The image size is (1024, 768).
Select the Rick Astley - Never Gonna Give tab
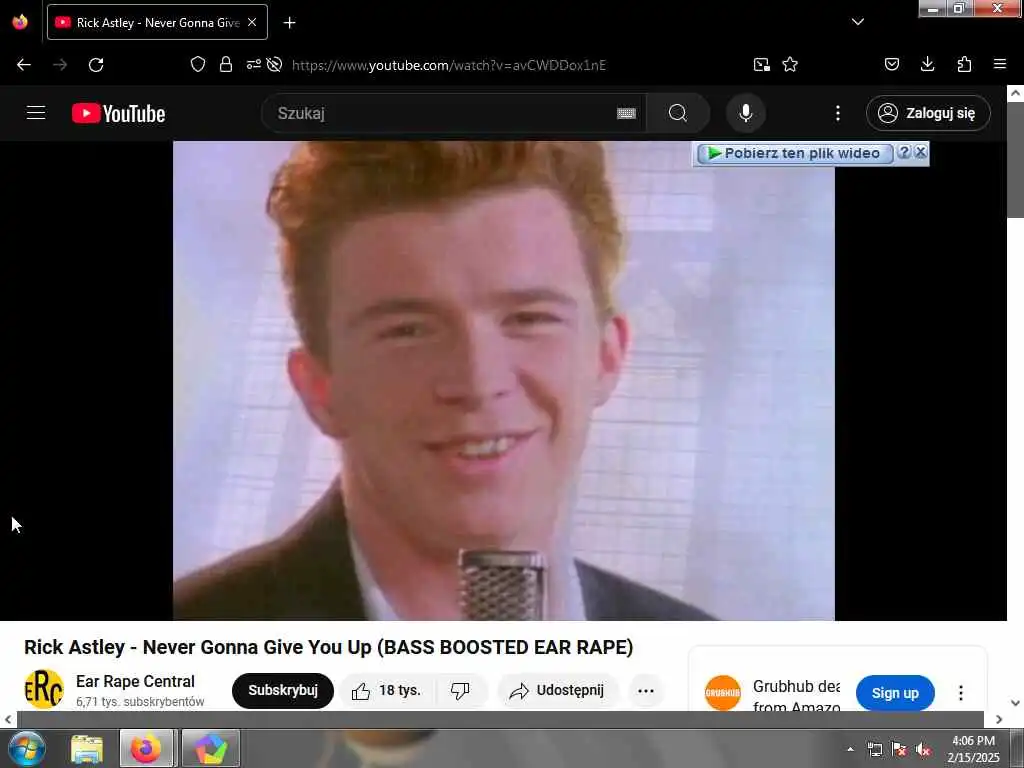pos(157,22)
